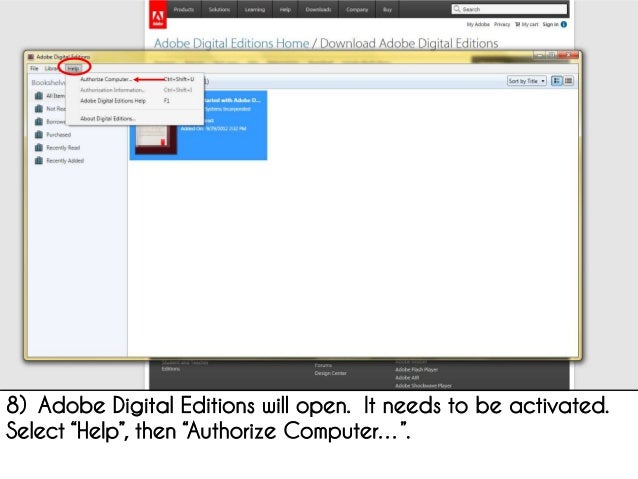Open the Help menu in Adobe Digital Editions
The width and height of the screenshot is (638, 479).
[73, 68]
